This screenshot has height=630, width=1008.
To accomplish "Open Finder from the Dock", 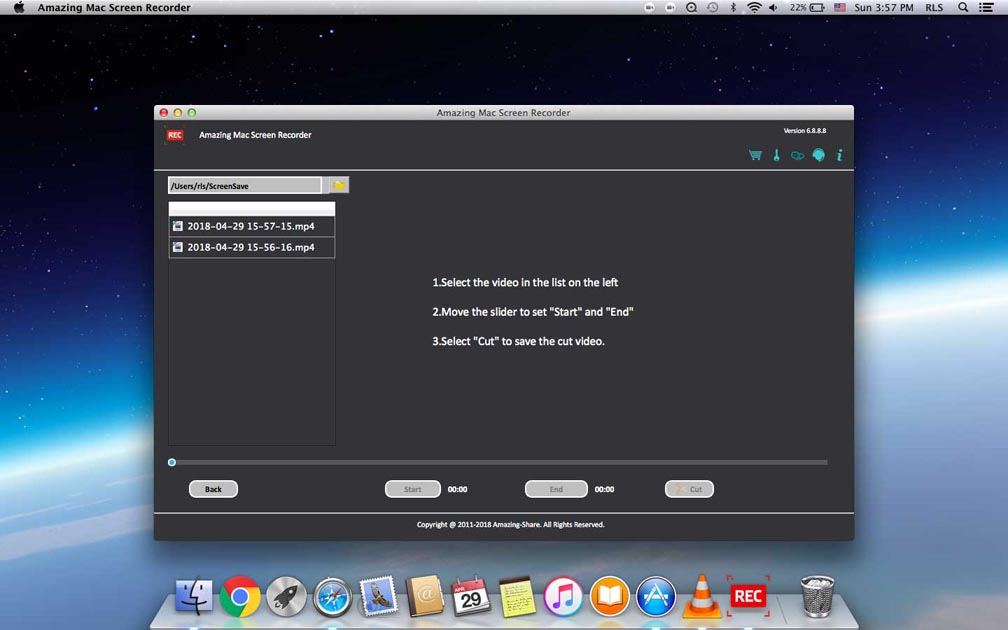I will coord(194,596).
